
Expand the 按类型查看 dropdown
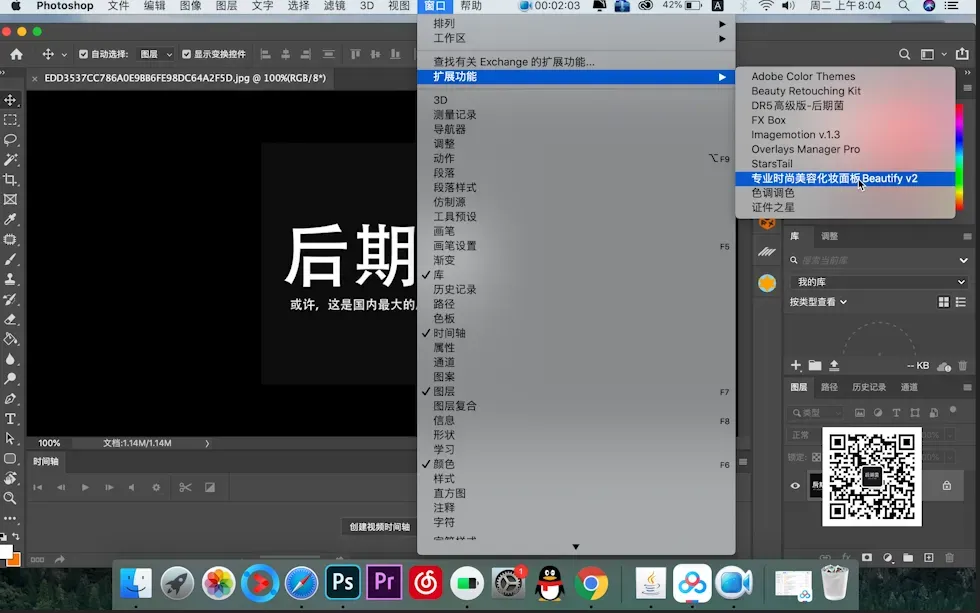(x=818, y=302)
